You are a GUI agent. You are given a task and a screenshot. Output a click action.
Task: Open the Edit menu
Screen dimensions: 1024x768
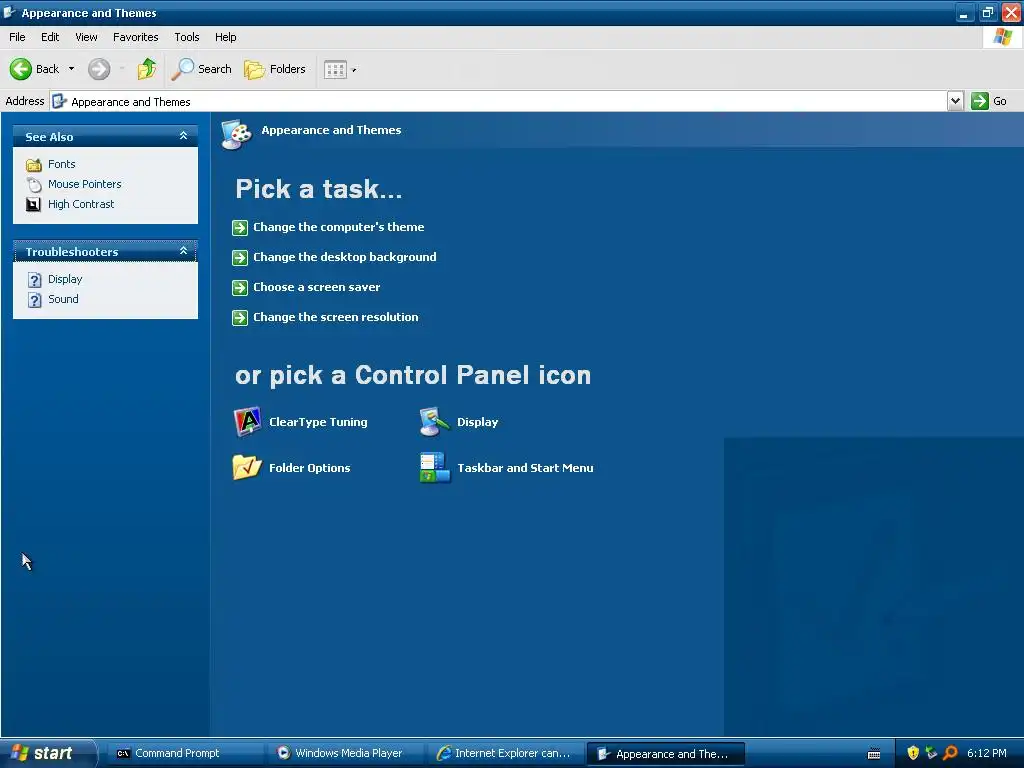50,37
